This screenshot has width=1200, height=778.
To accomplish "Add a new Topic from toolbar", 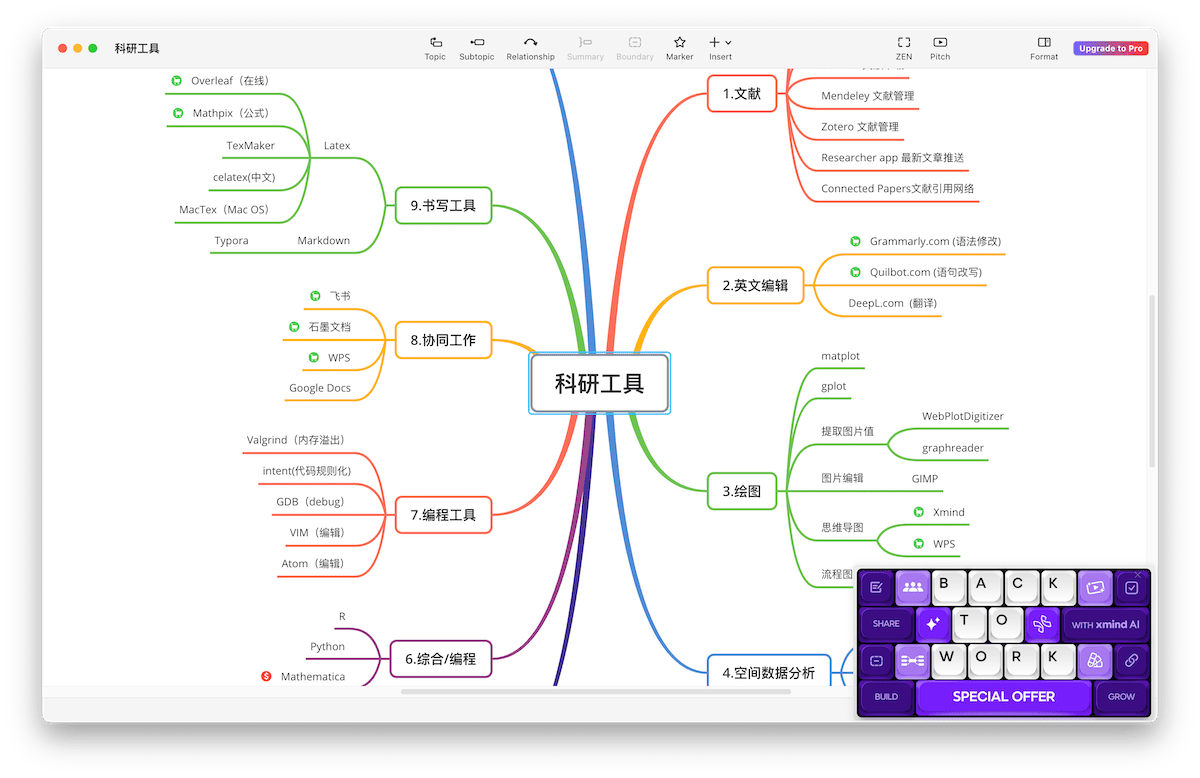I will click(435, 48).
